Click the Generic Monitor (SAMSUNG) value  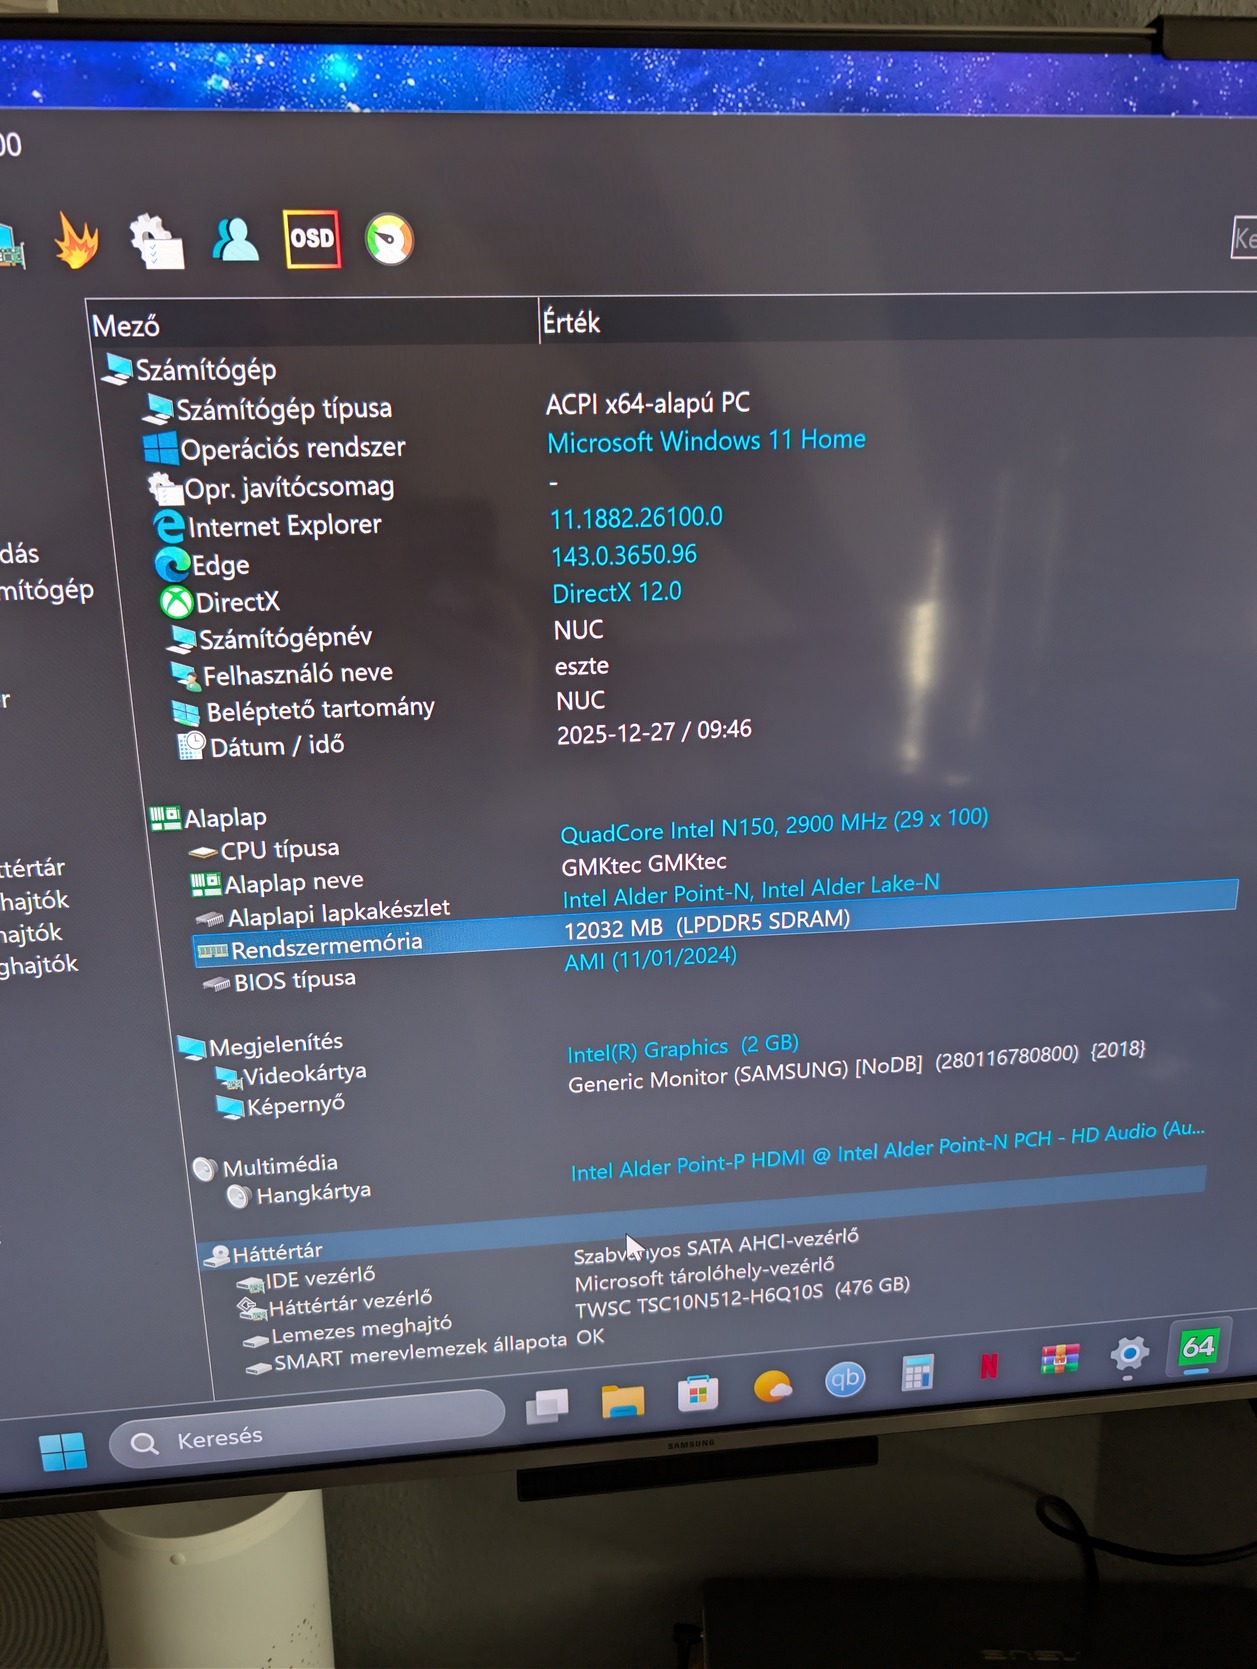856,1067
